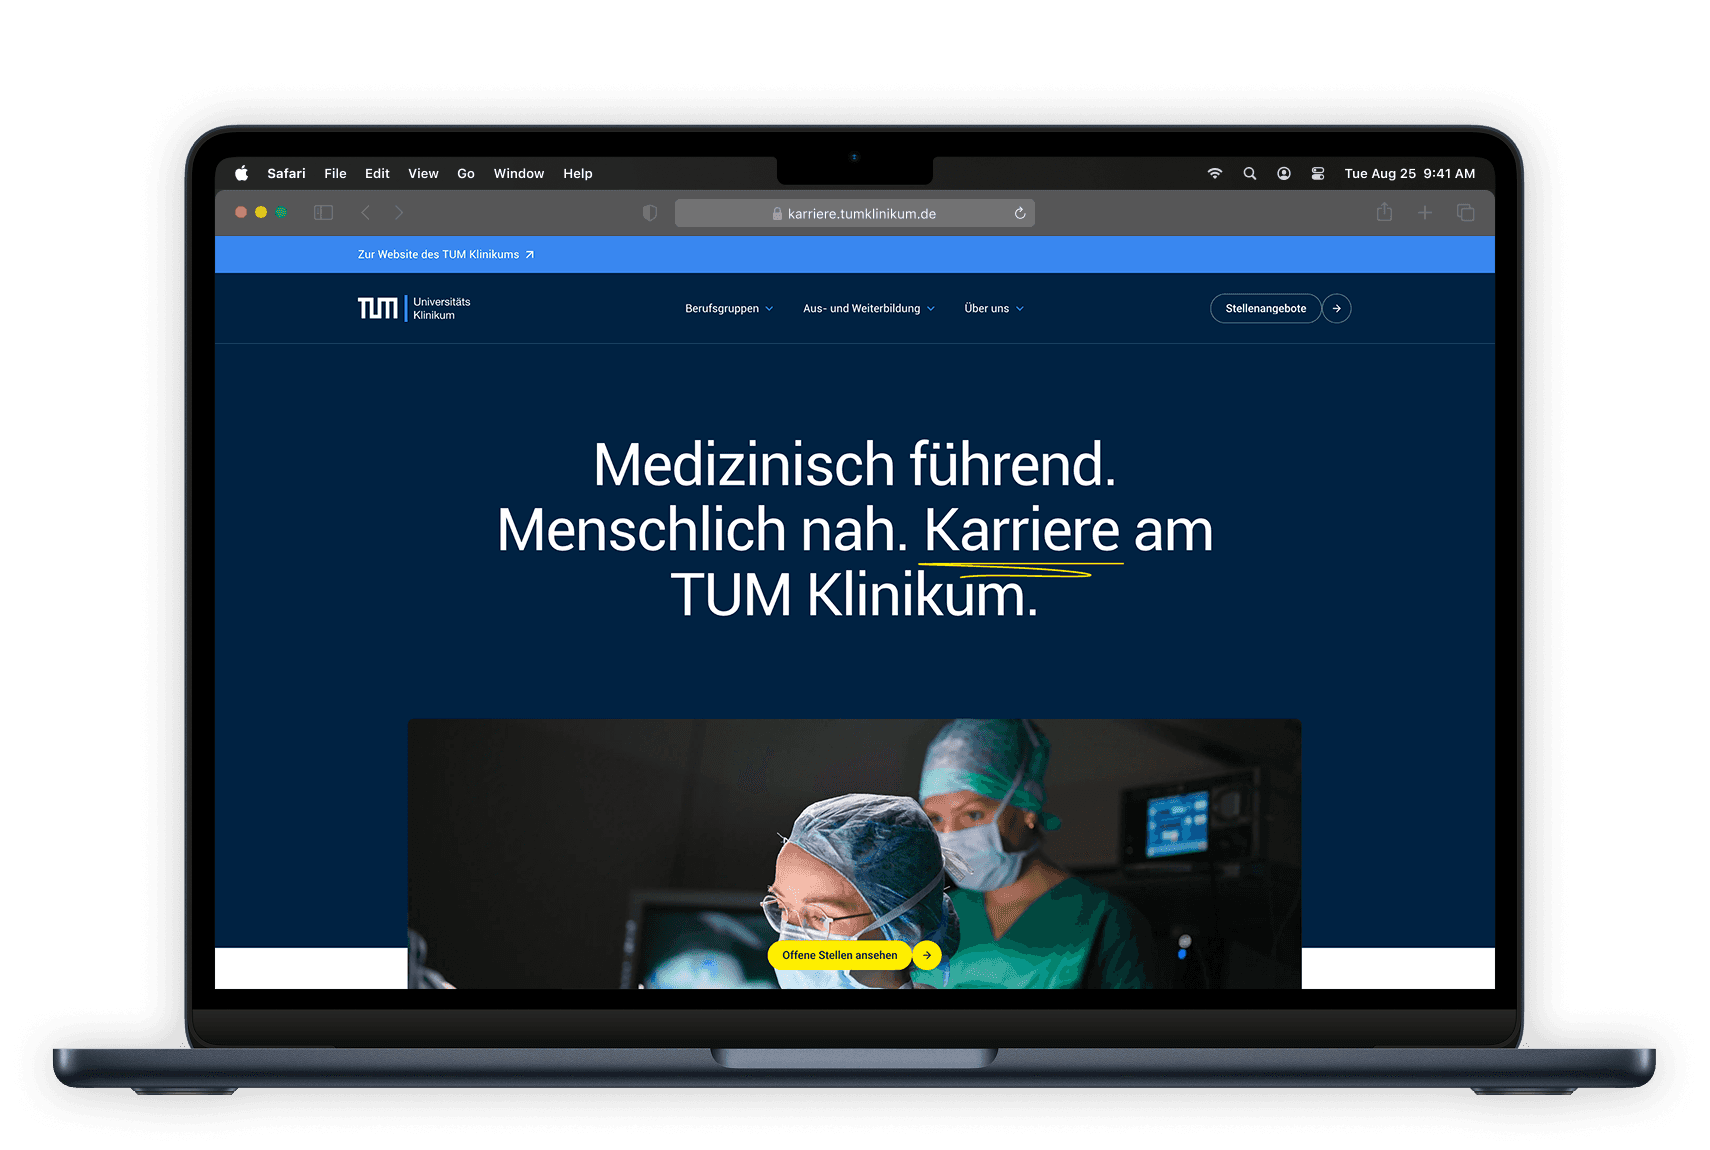
Task: Click the surgeons hero image
Action: (x=854, y=853)
